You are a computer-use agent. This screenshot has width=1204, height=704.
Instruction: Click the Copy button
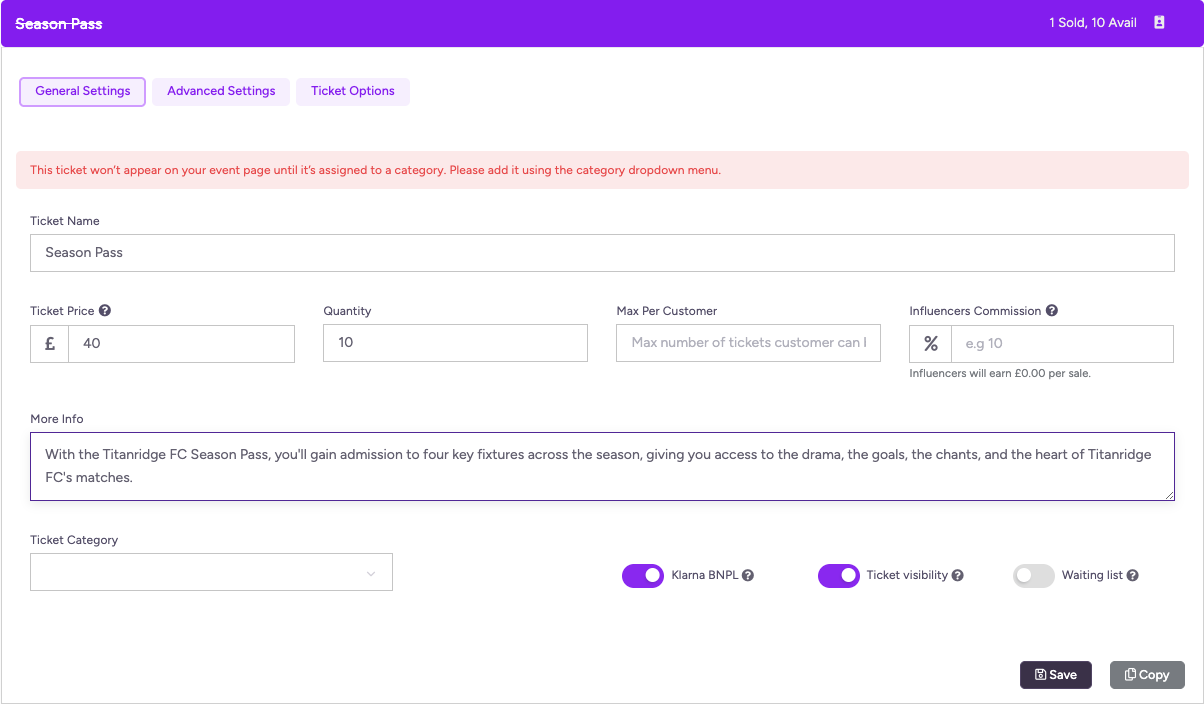[1146, 675]
